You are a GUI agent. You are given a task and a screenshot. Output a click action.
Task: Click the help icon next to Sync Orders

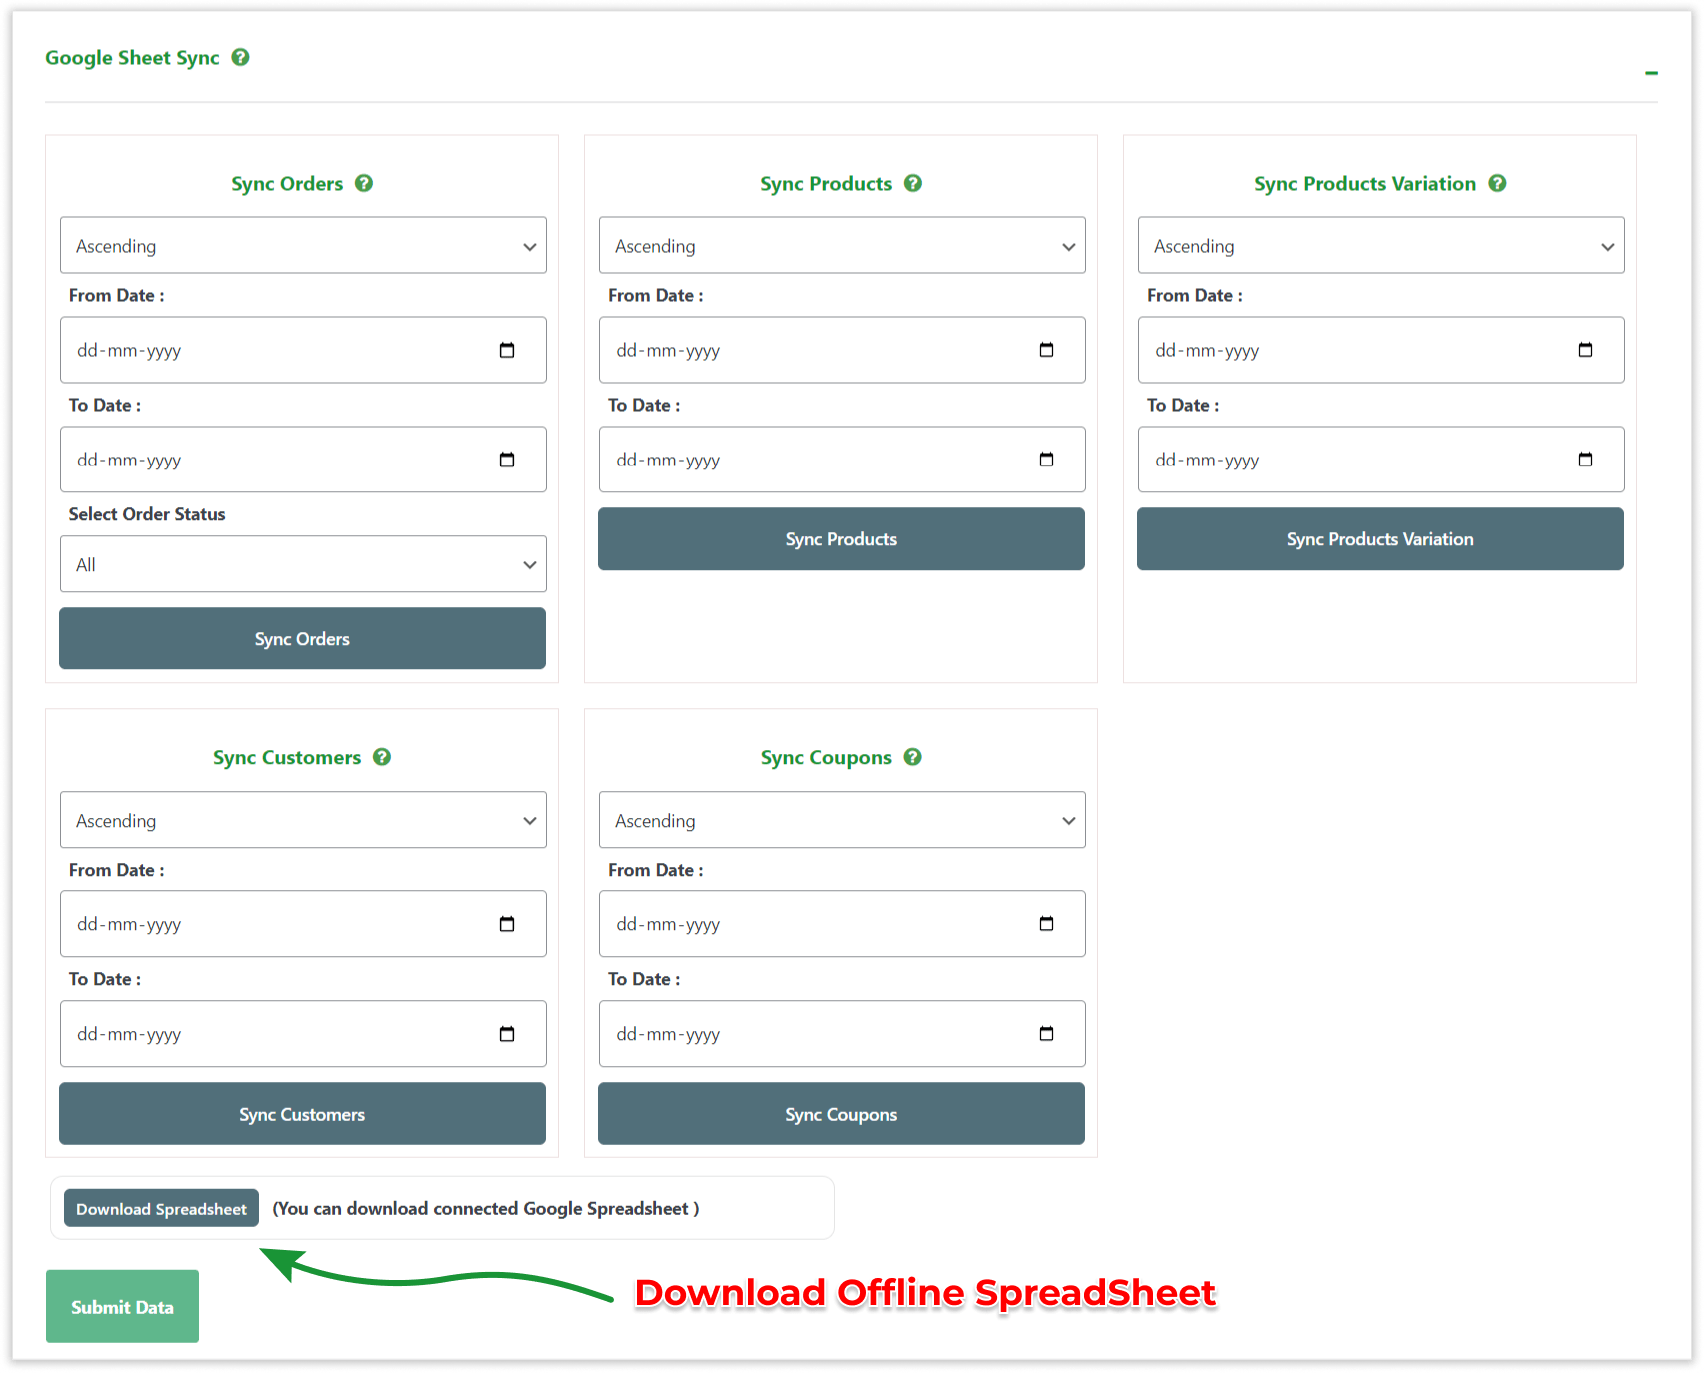pos(364,183)
